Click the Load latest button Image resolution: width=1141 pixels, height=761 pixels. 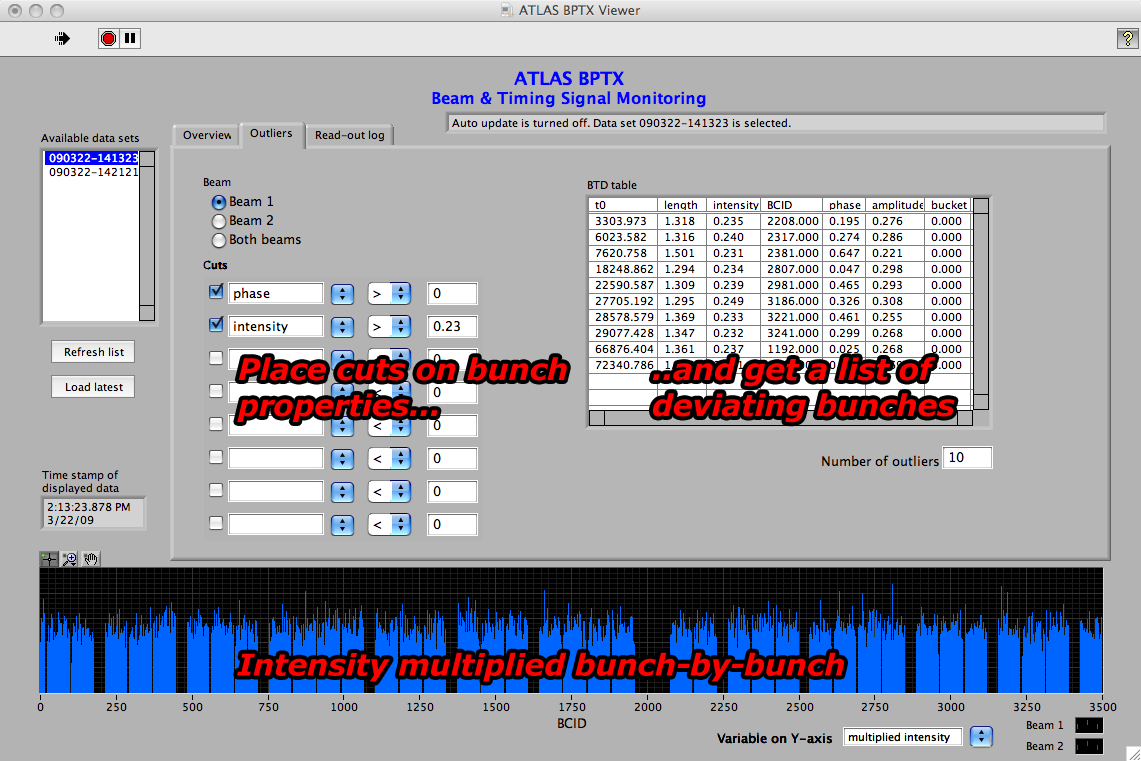(94, 387)
